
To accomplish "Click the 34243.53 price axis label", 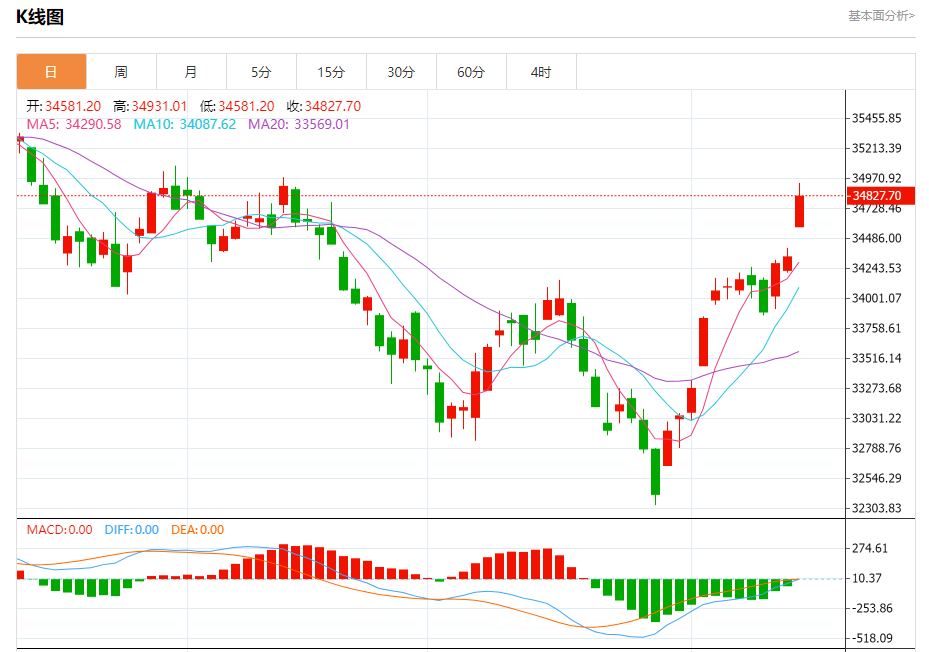I will coord(876,268).
